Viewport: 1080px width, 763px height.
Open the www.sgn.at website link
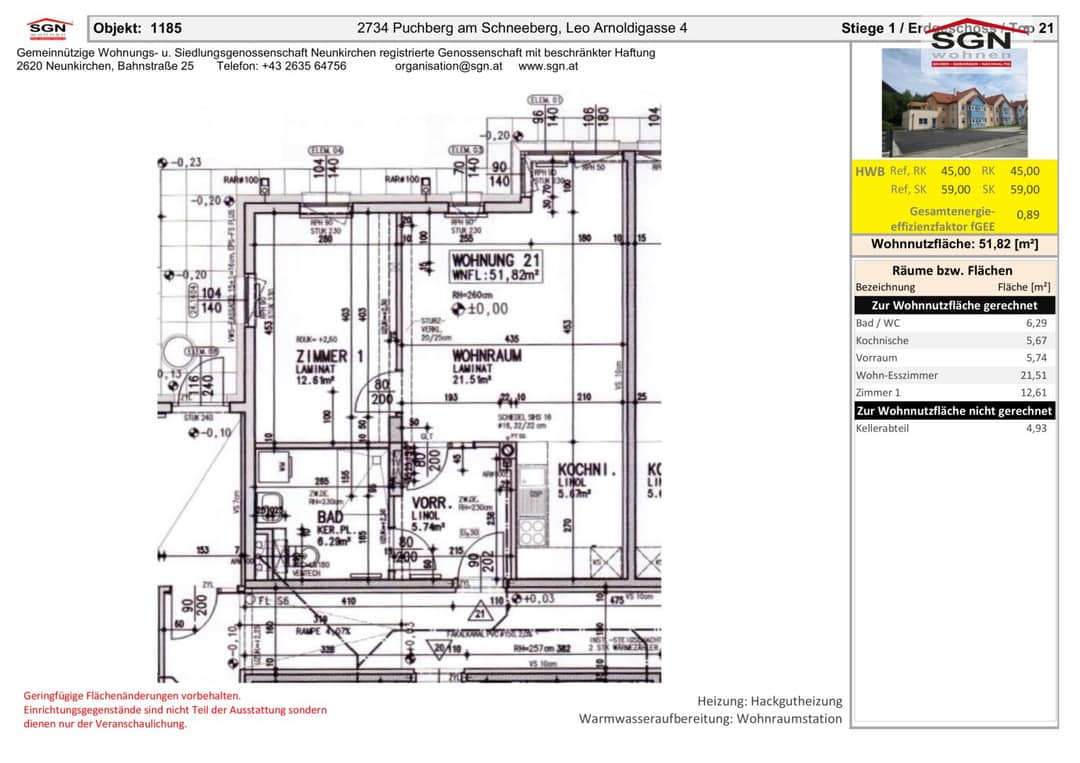(x=548, y=66)
